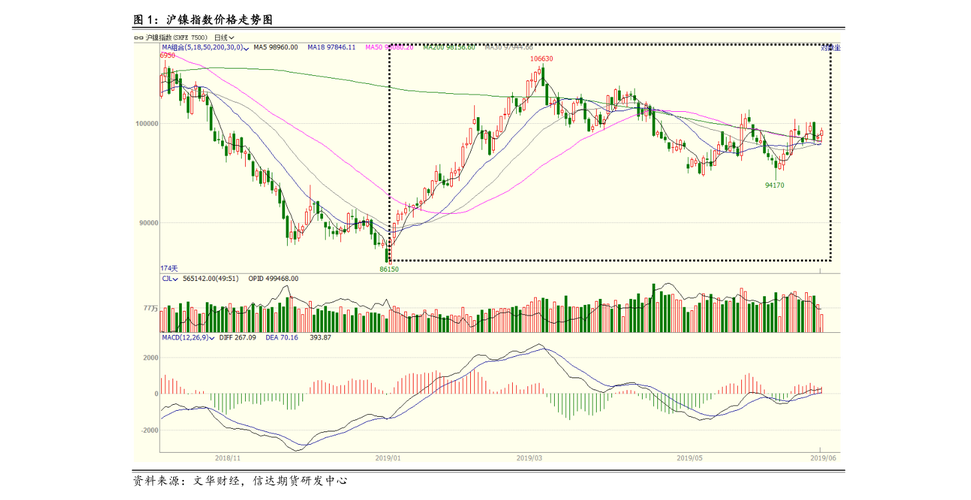Click the 106630 high price marker

(x=541, y=59)
